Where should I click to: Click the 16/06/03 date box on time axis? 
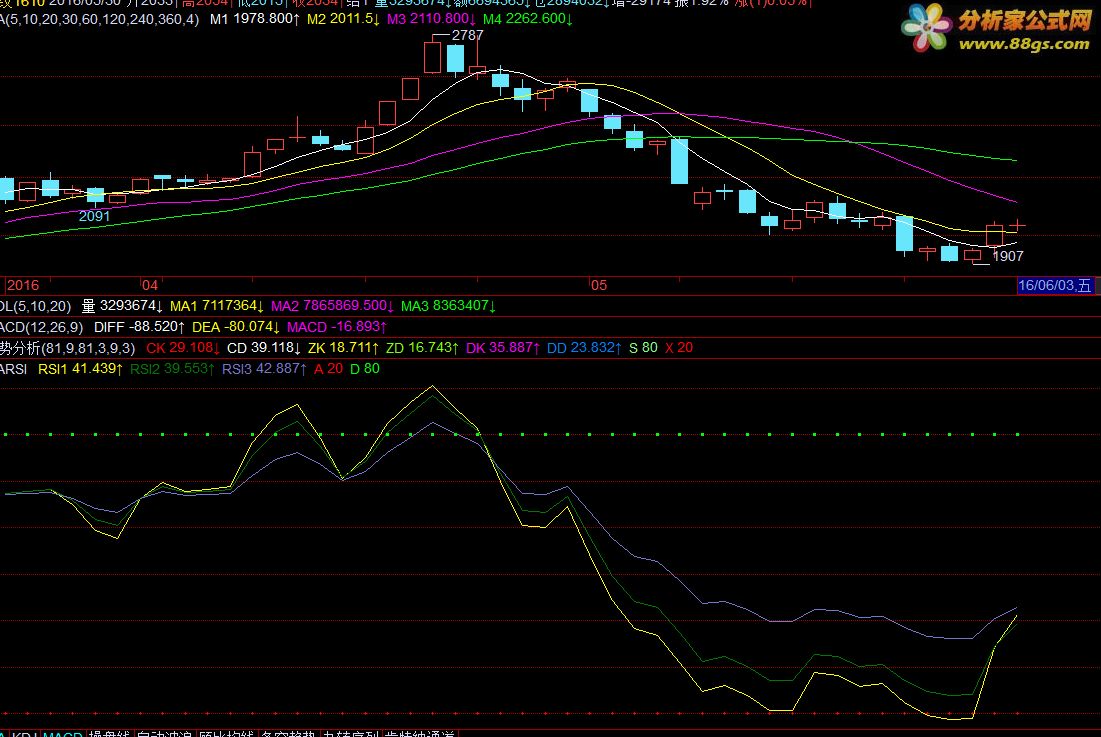1055,285
